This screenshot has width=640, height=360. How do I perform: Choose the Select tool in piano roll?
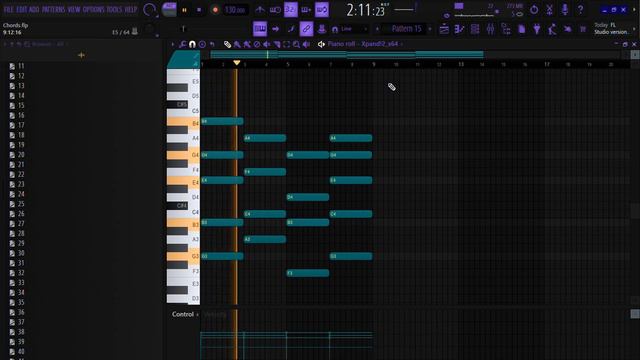[287, 44]
